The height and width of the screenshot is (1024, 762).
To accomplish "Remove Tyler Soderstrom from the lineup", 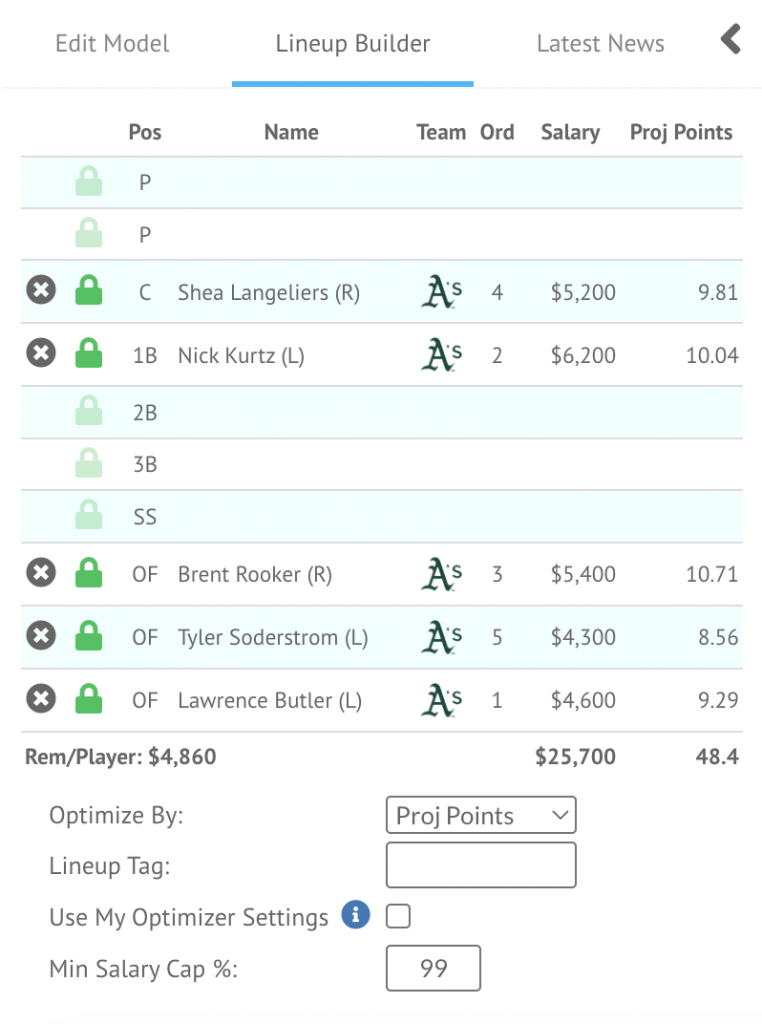I will pyautogui.click(x=40, y=636).
